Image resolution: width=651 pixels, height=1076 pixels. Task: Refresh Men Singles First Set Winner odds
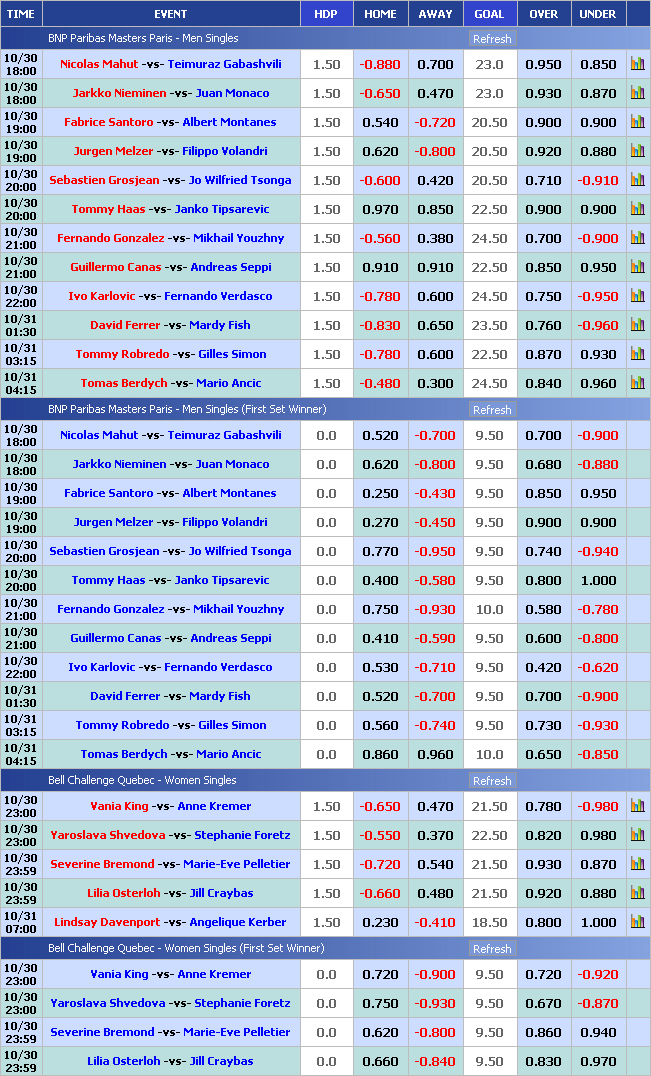coord(491,410)
